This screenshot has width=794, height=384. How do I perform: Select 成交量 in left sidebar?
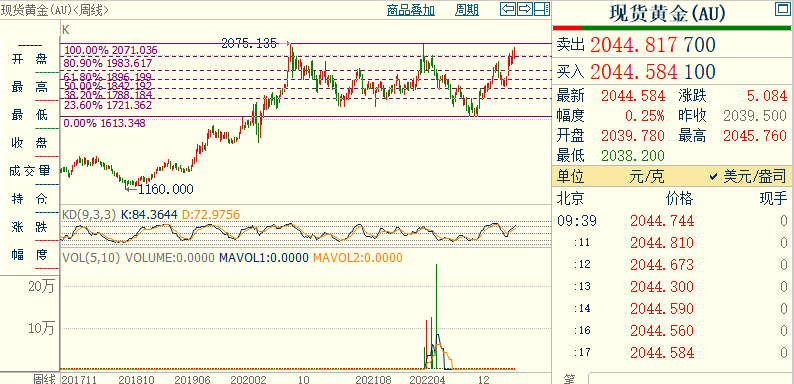pyautogui.click(x=29, y=171)
